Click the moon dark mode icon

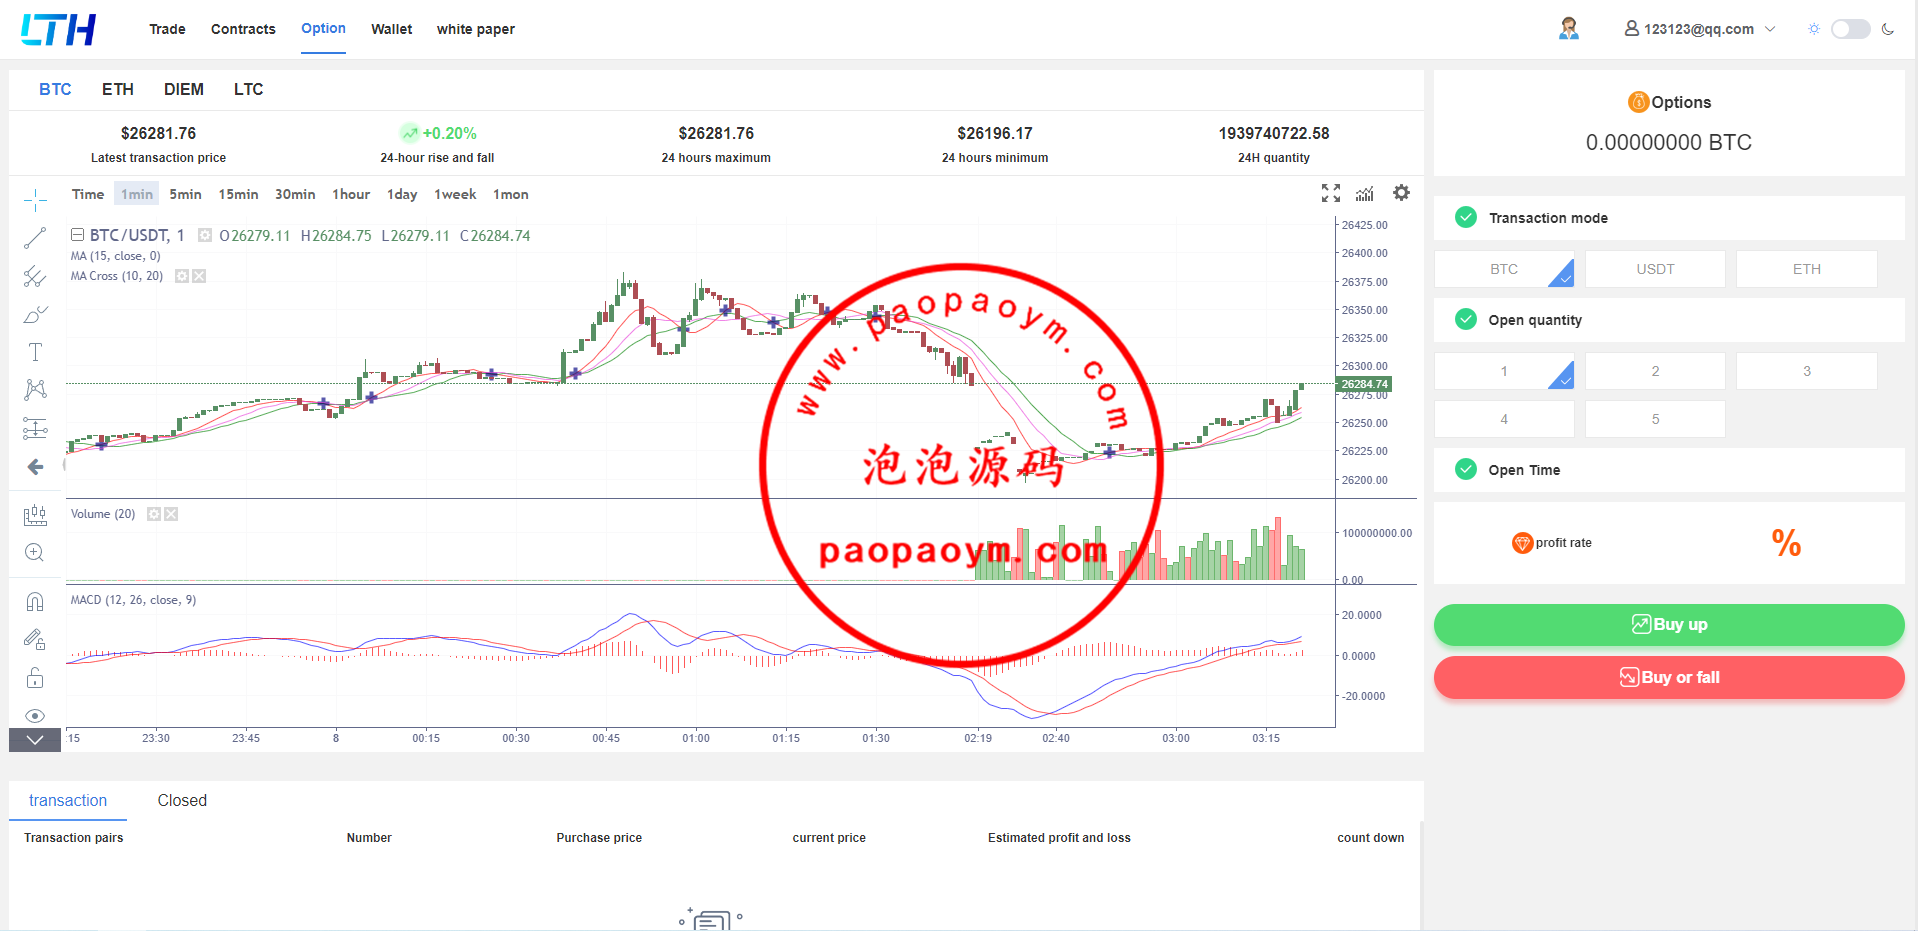click(x=1888, y=29)
